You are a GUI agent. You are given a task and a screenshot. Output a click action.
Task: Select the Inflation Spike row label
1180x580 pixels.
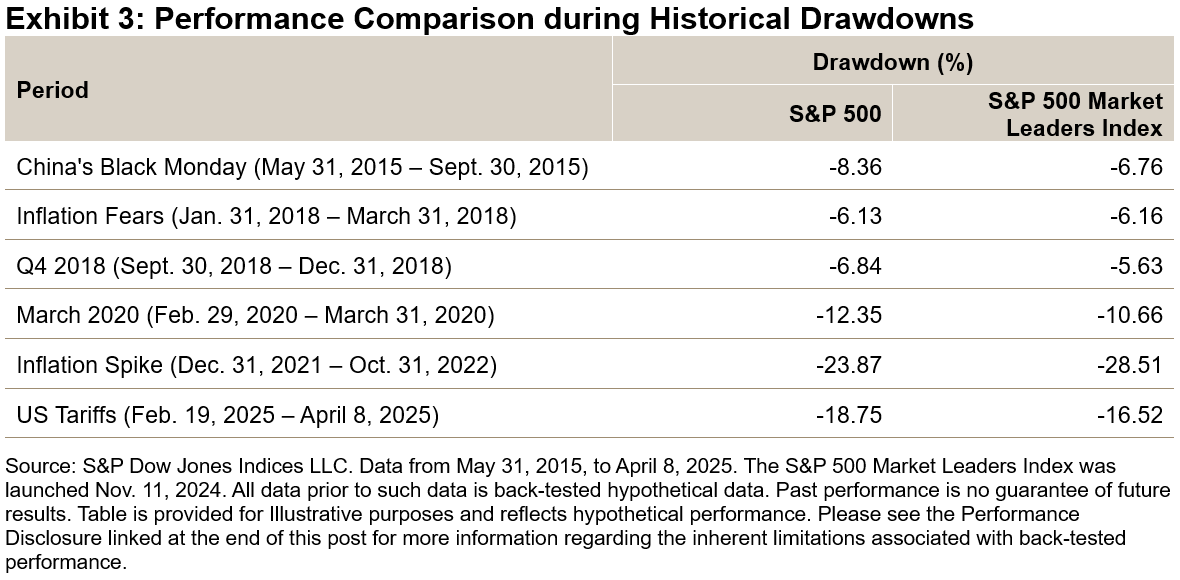coord(257,365)
